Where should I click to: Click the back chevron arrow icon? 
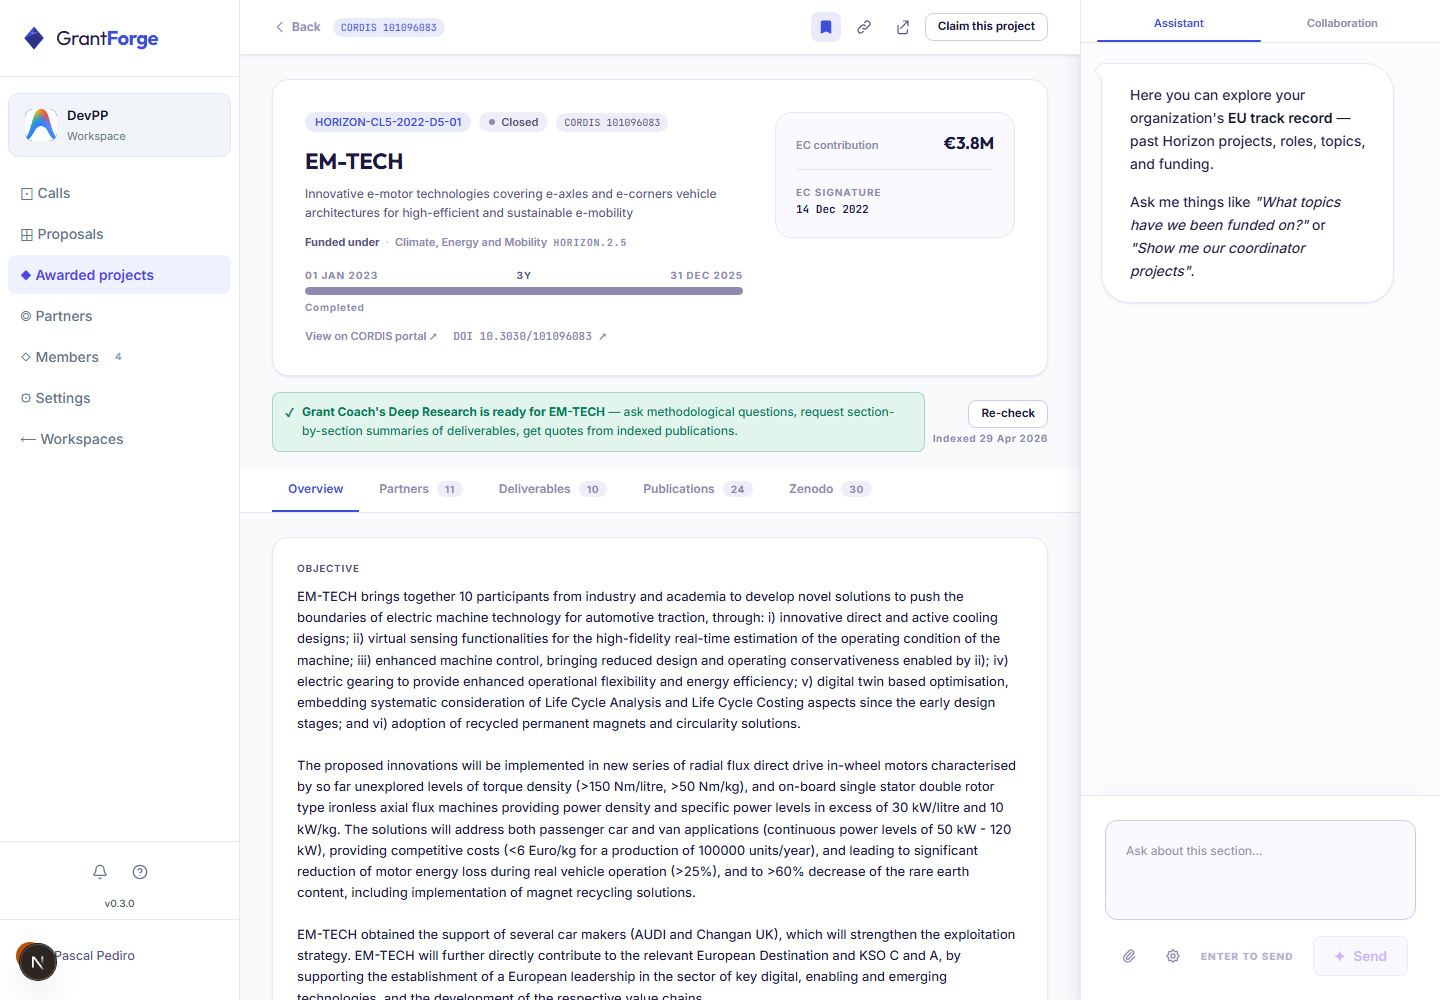coord(280,27)
